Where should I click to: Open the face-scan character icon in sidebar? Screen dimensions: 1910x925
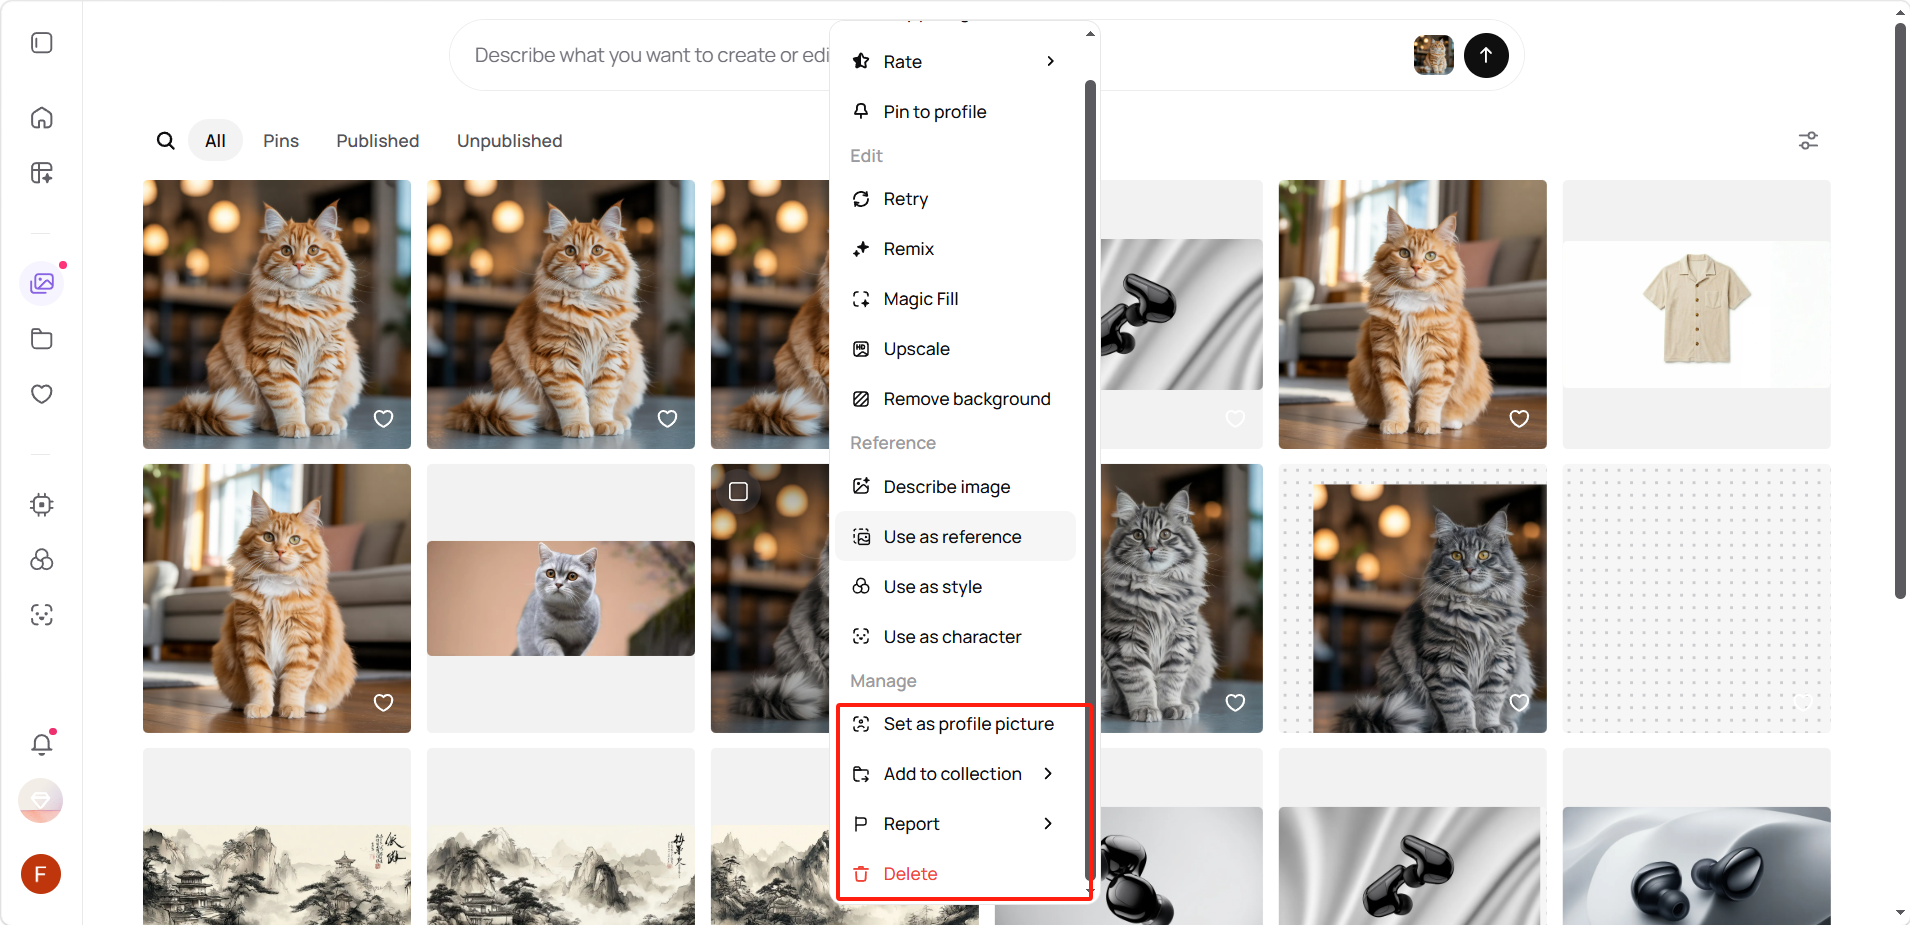coord(42,615)
